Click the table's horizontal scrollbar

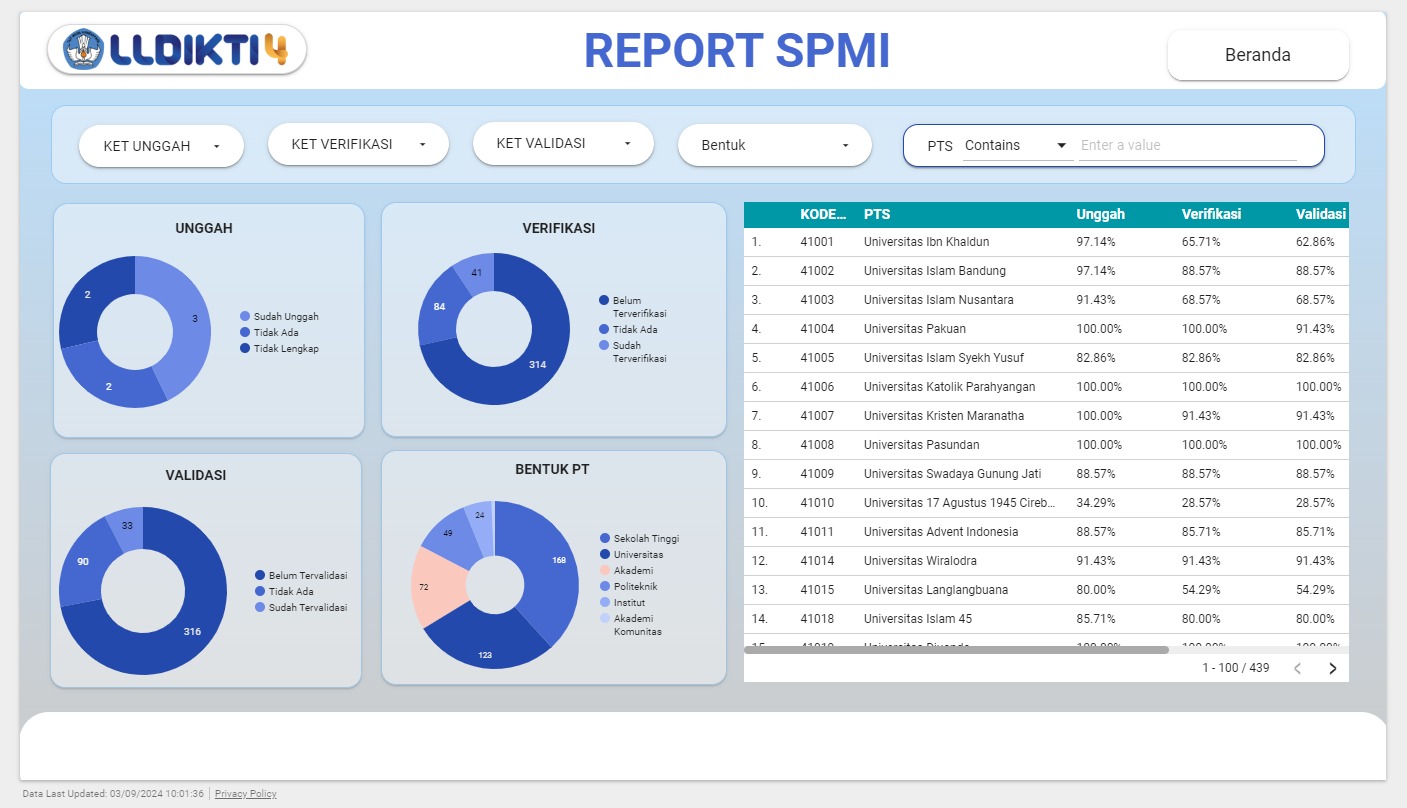point(956,650)
